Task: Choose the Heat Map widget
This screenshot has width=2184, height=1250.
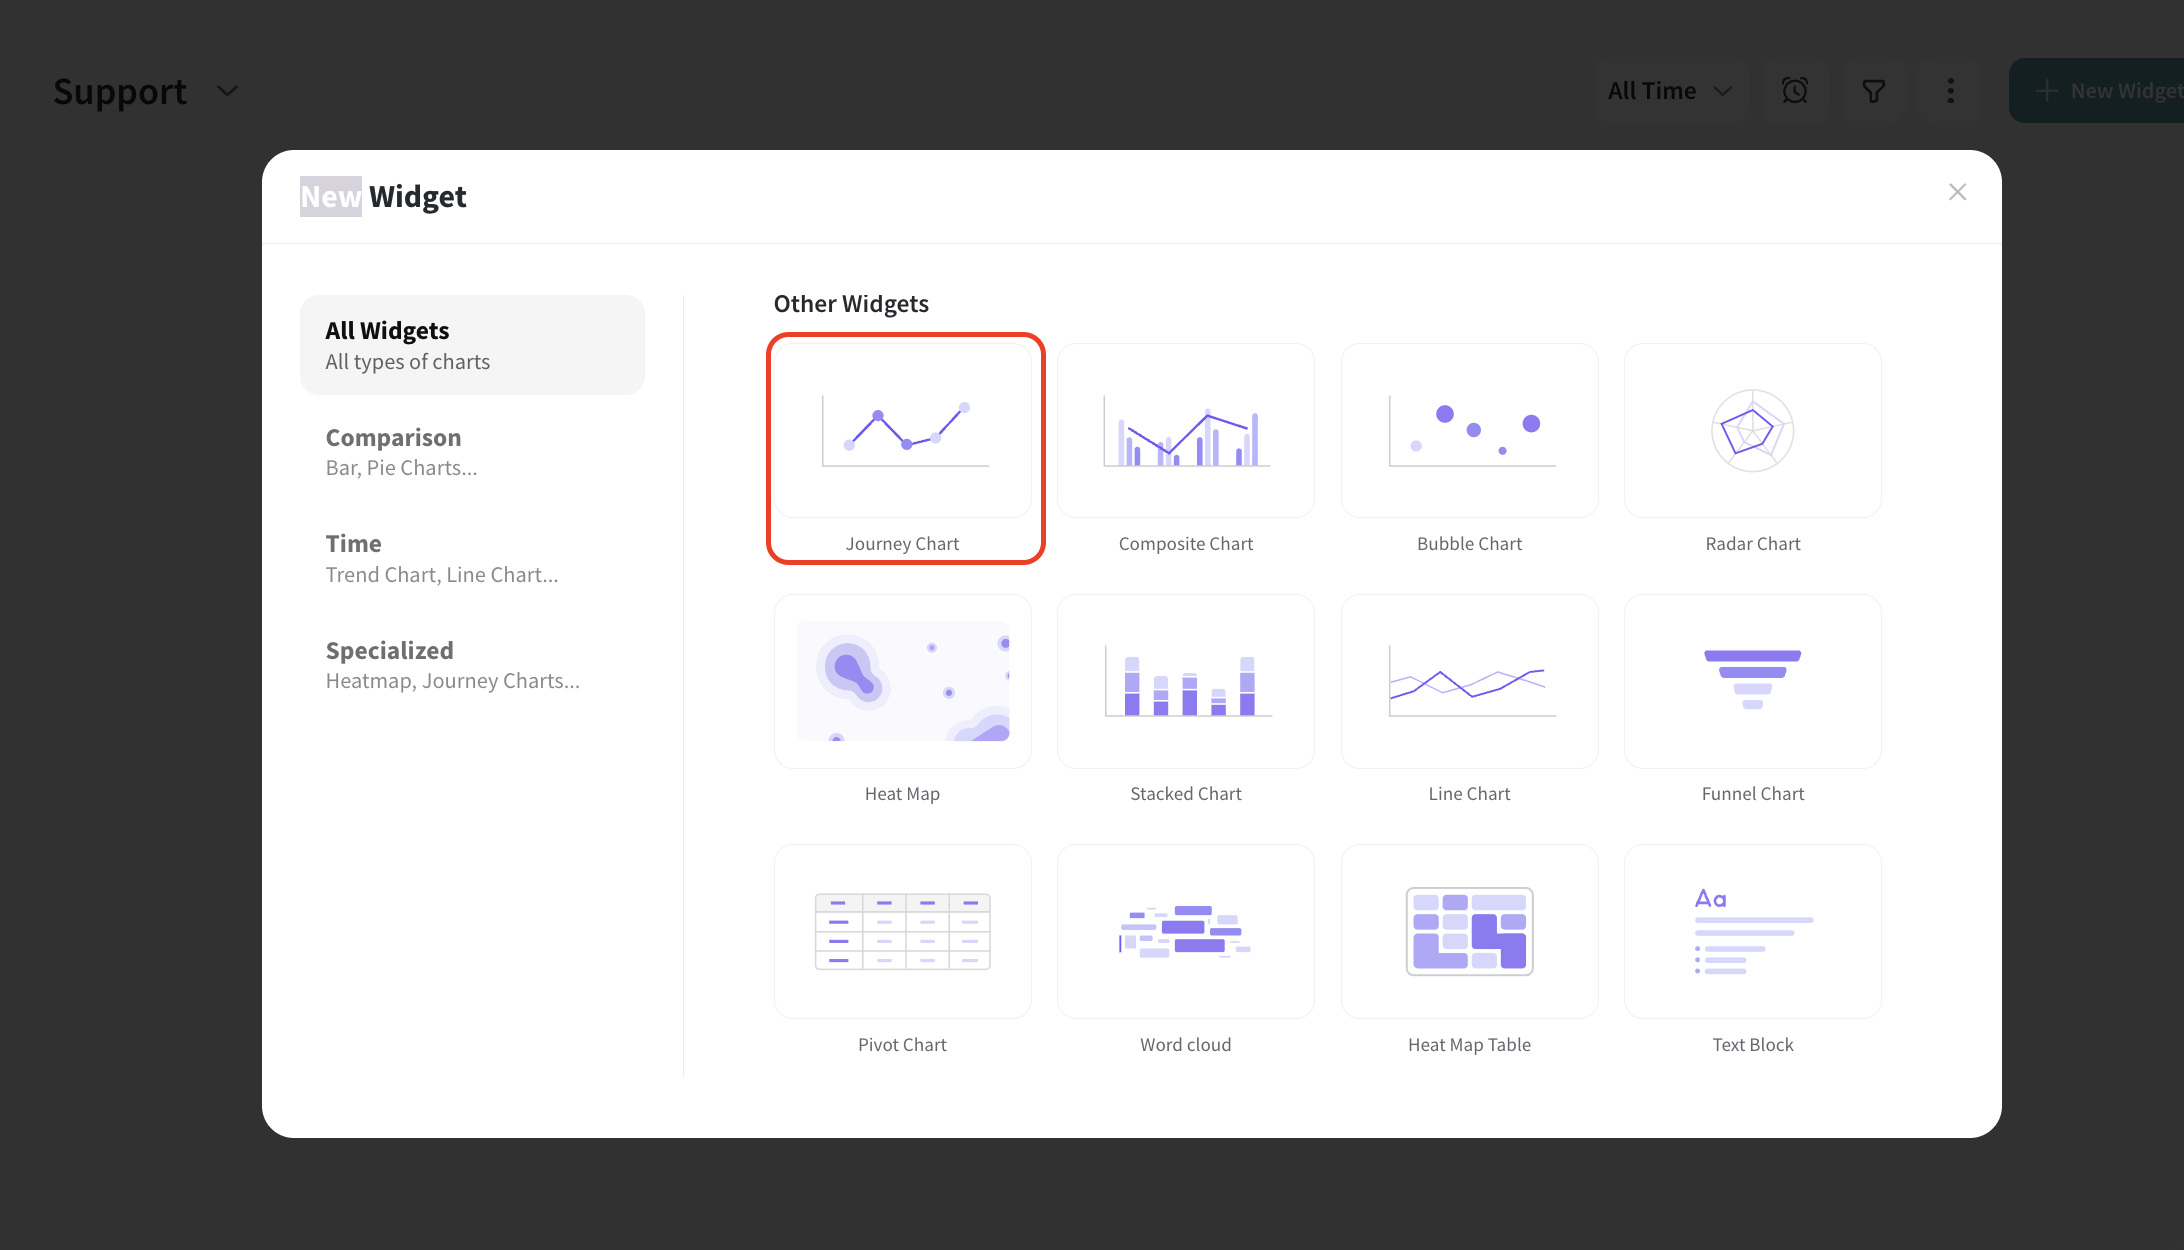Action: tap(903, 682)
